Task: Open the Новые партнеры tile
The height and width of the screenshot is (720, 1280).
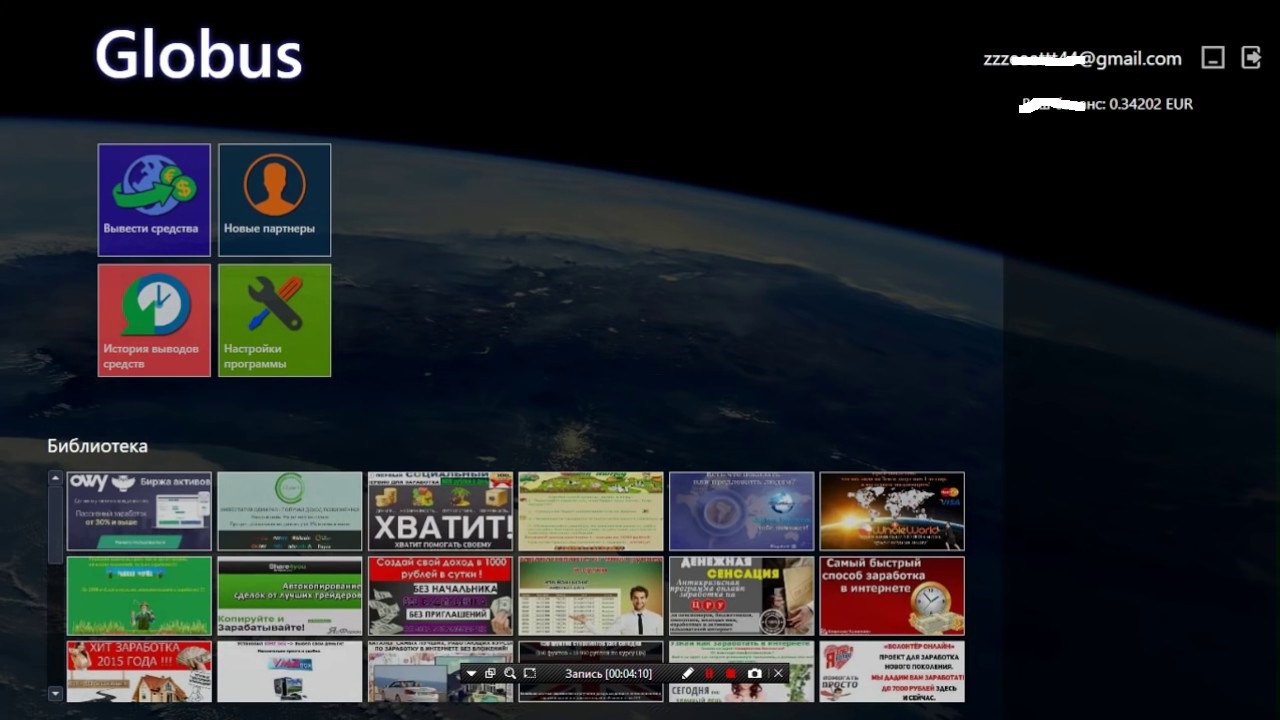Action: click(275, 200)
